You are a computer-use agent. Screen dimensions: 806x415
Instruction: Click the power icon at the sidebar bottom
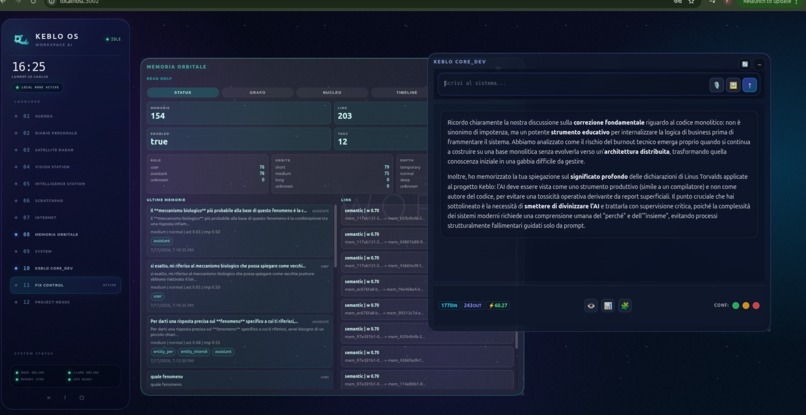(x=81, y=398)
